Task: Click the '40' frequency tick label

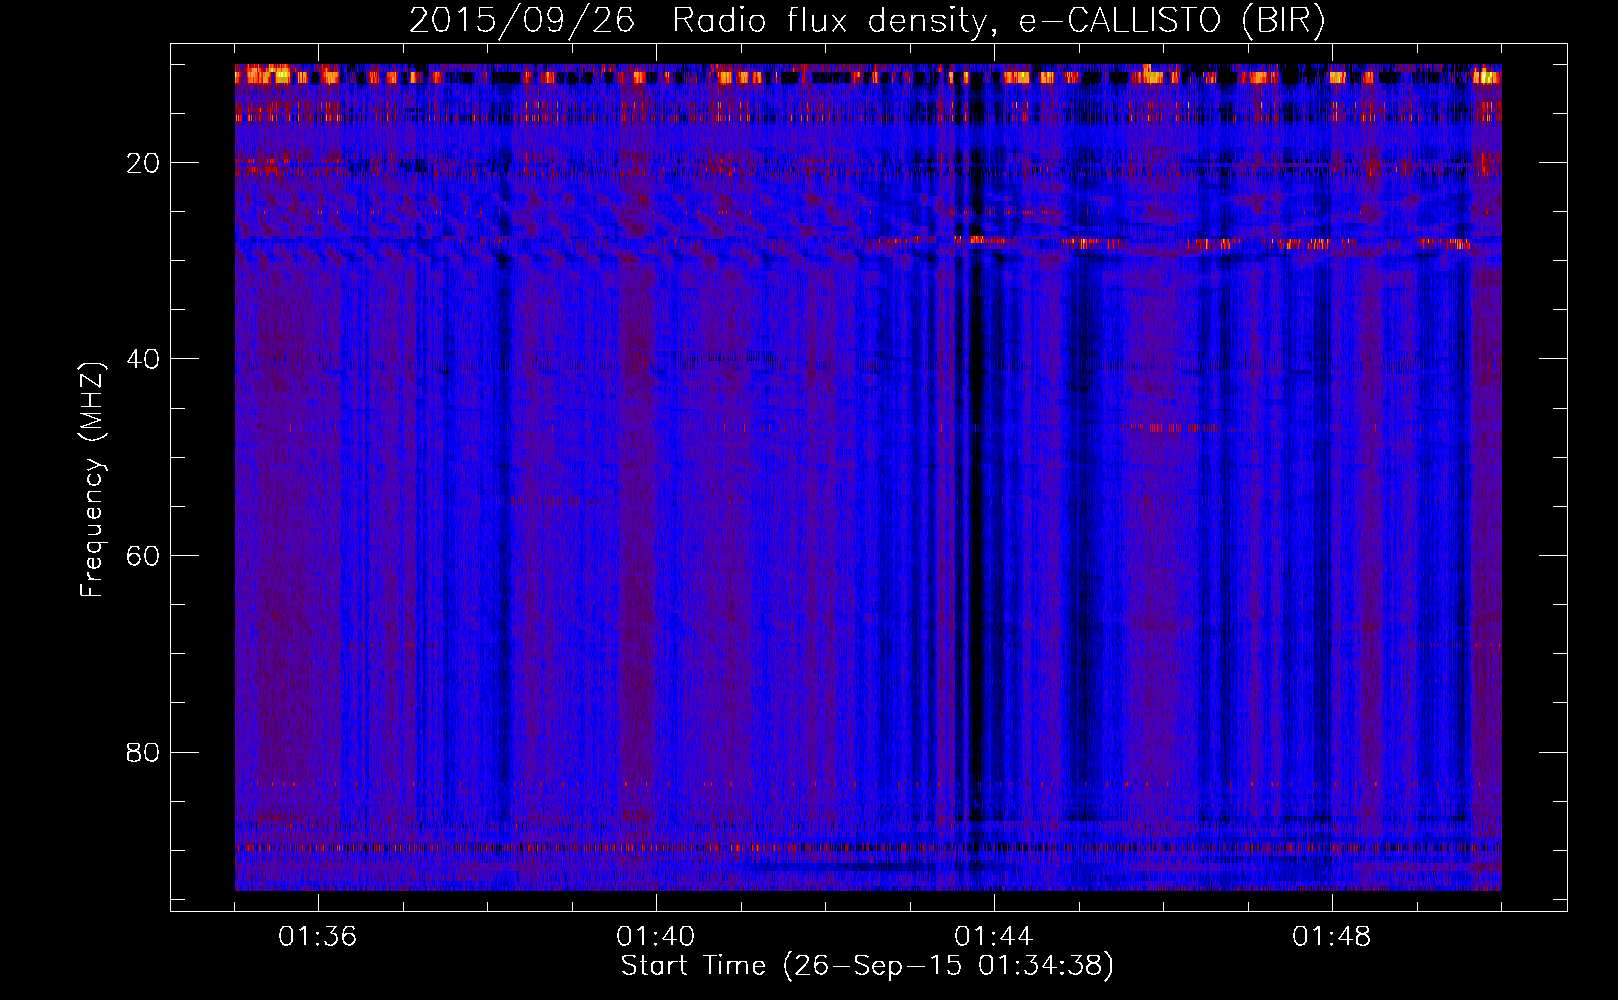Action: (x=144, y=359)
